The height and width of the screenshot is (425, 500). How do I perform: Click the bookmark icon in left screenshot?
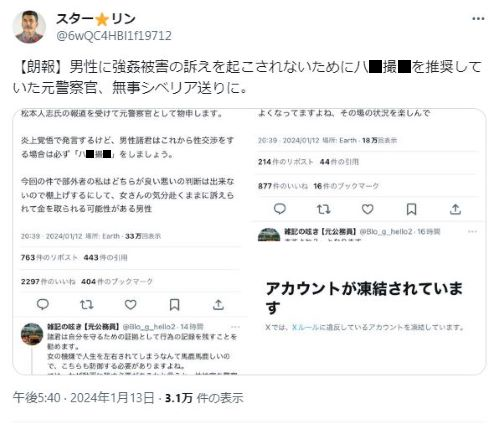coord(174,304)
